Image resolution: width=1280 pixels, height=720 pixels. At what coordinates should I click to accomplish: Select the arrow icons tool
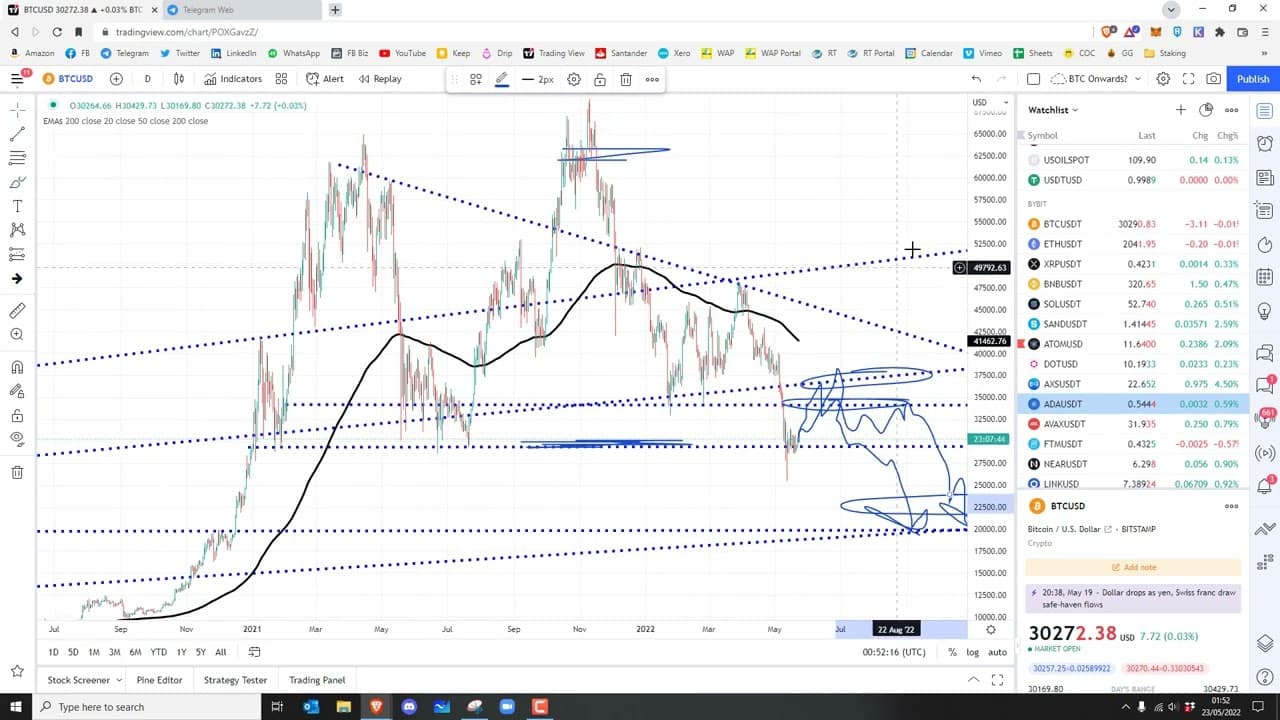coord(17,278)
